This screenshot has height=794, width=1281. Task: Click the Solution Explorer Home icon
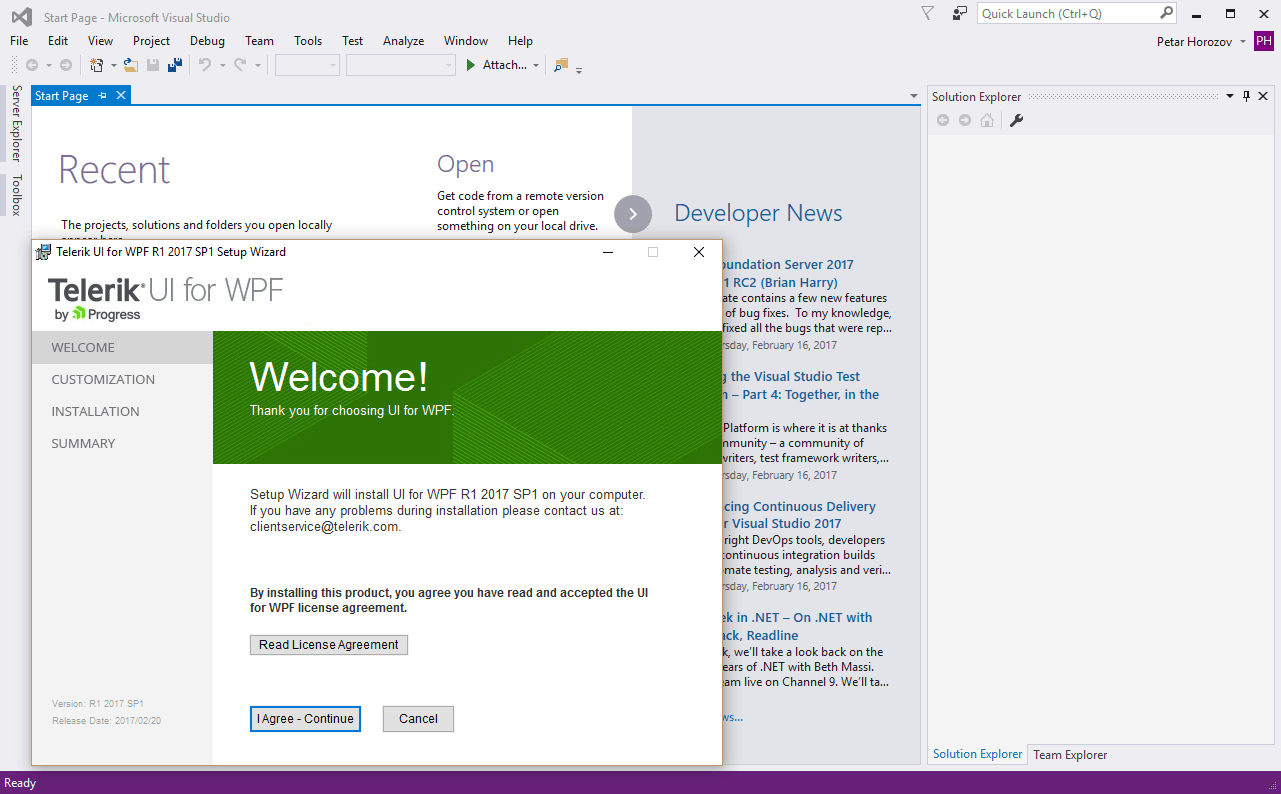tap(987, 120)
